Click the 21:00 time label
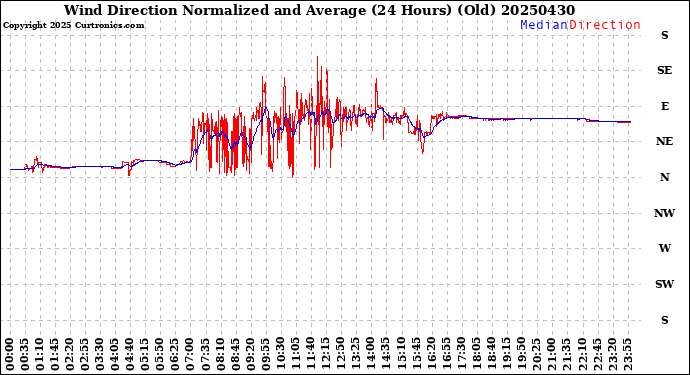 [551, 354]
